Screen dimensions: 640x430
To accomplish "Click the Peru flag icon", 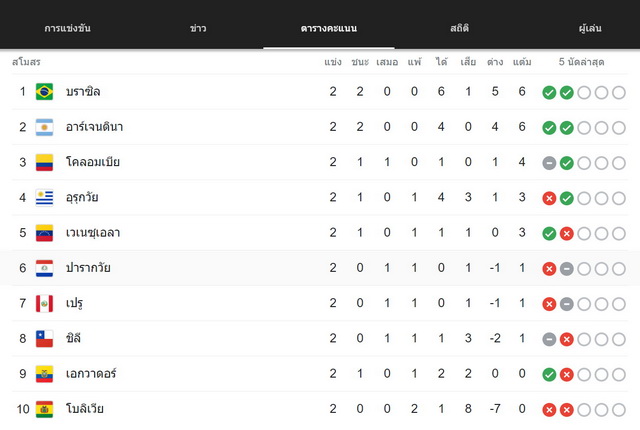I will [x=44, y=304].
